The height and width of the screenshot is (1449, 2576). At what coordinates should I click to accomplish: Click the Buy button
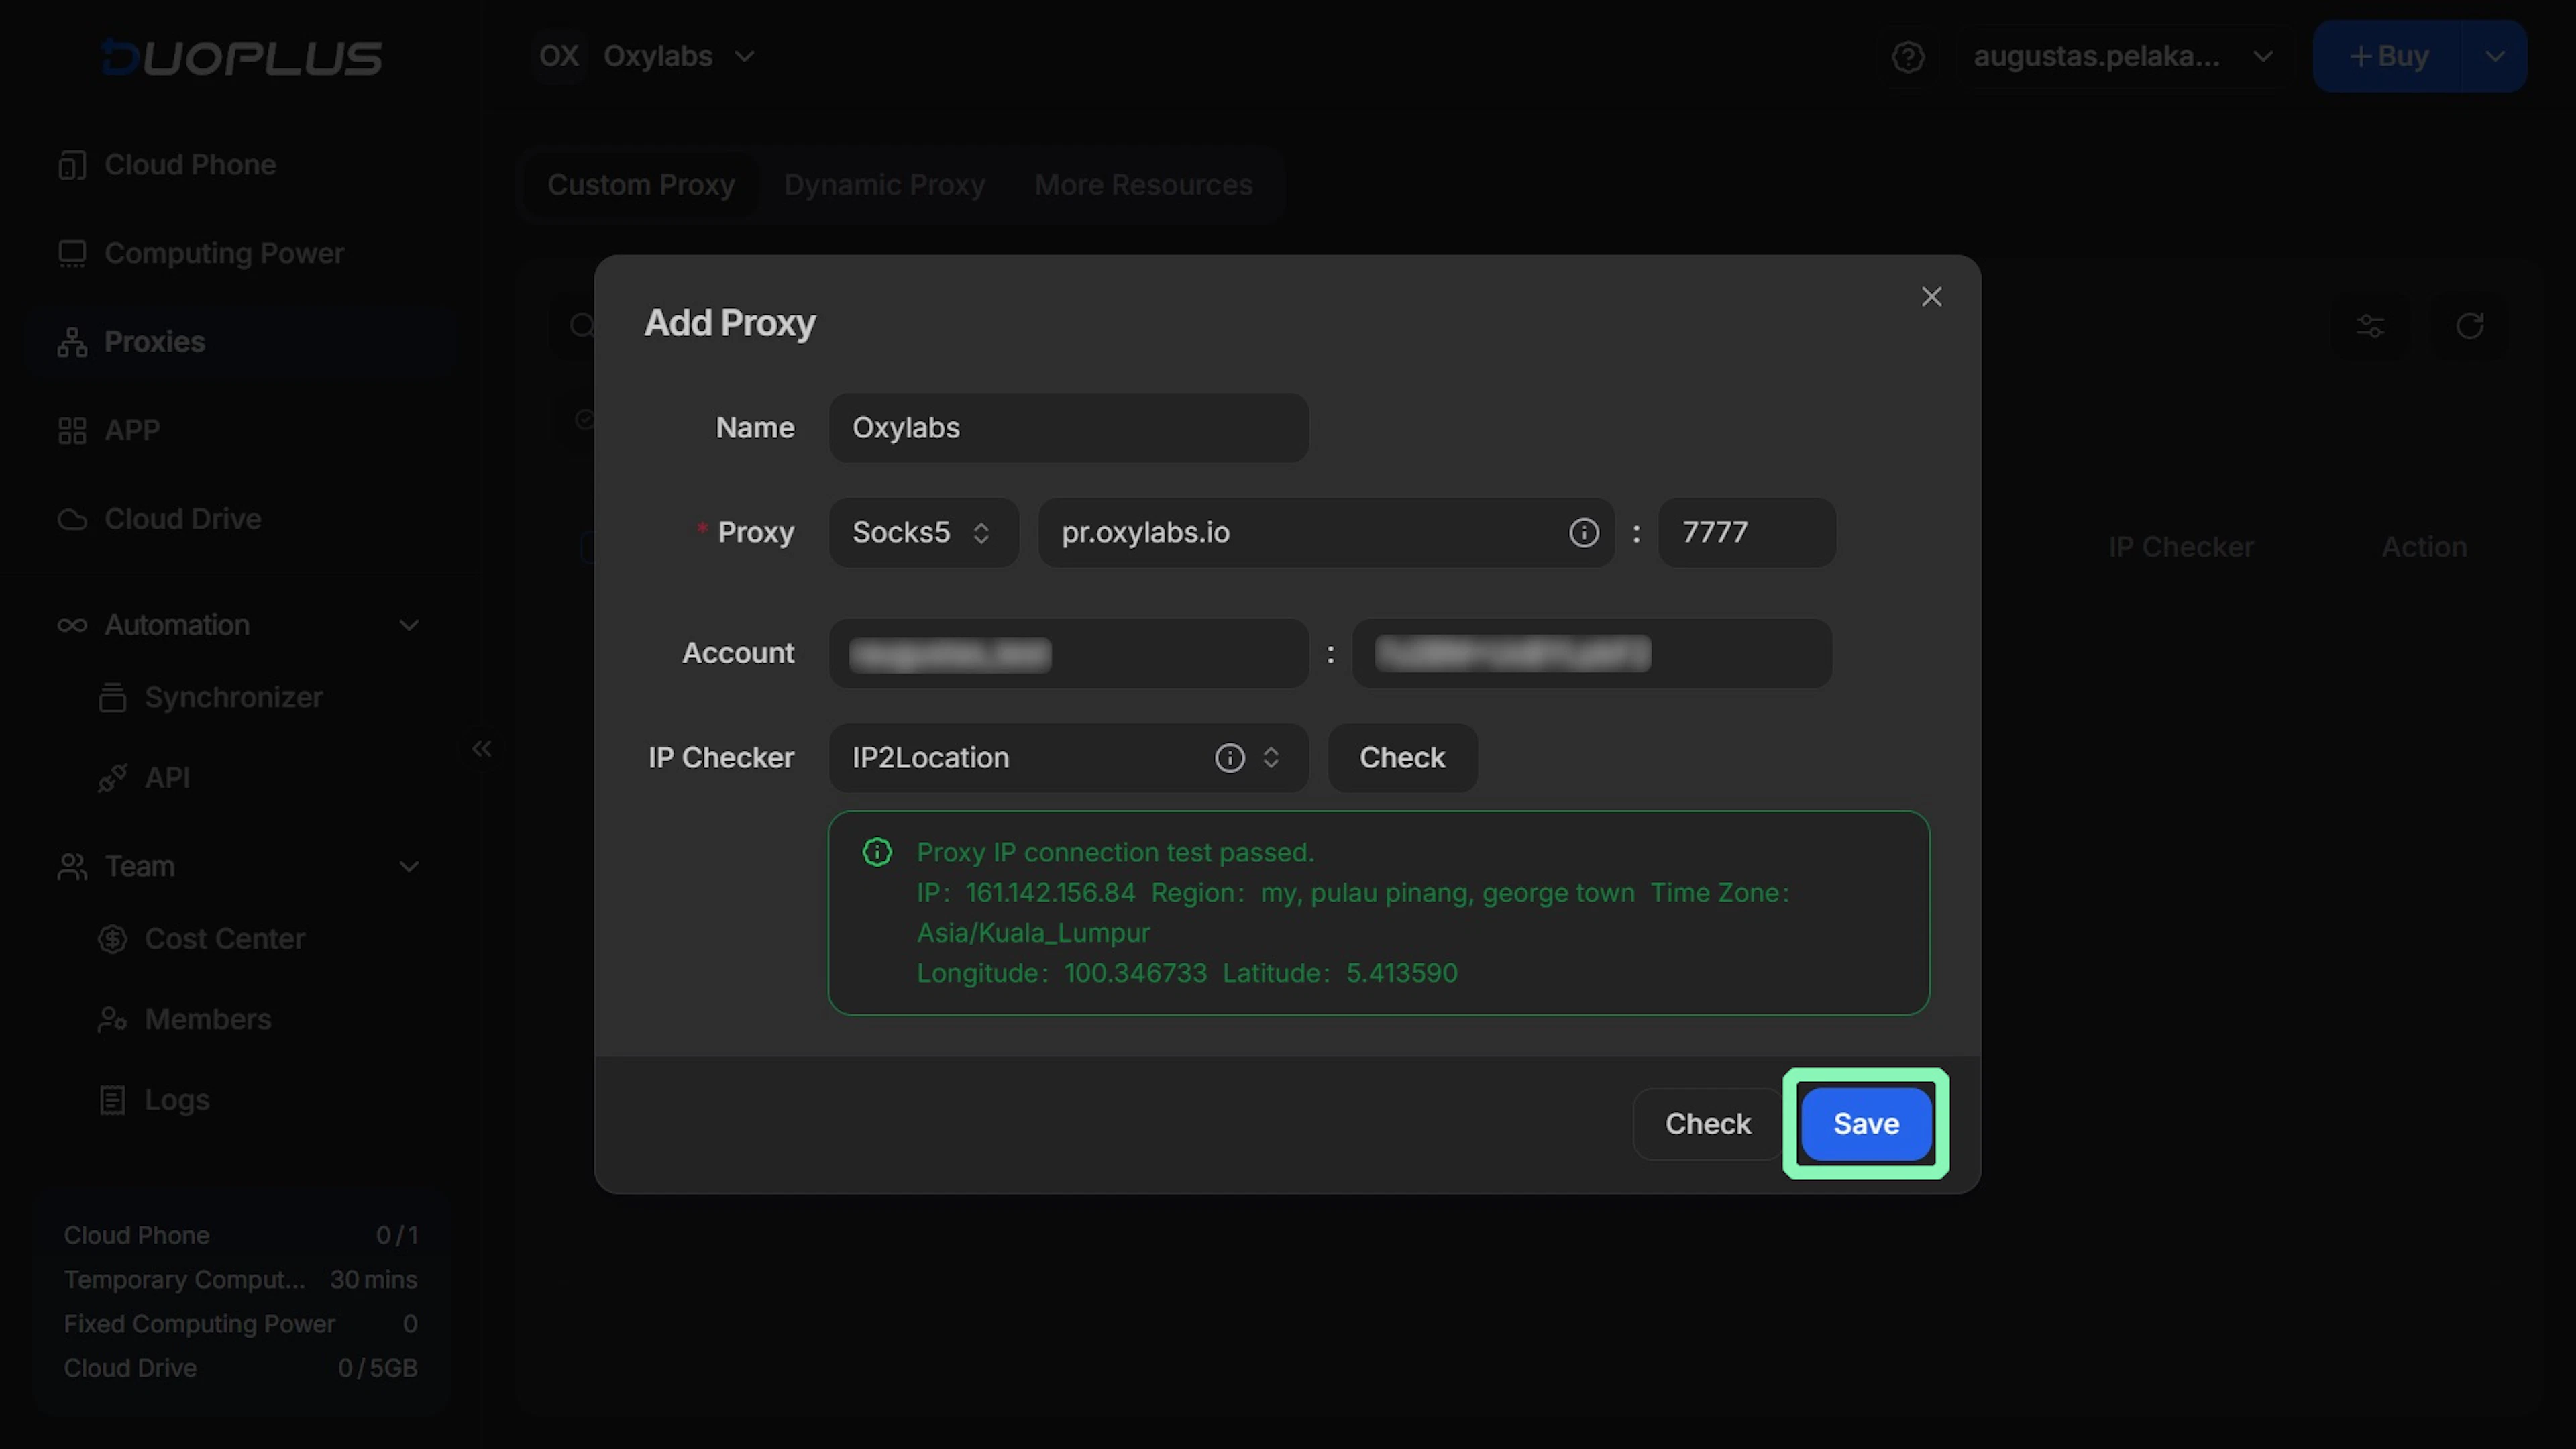point(2387,56)
